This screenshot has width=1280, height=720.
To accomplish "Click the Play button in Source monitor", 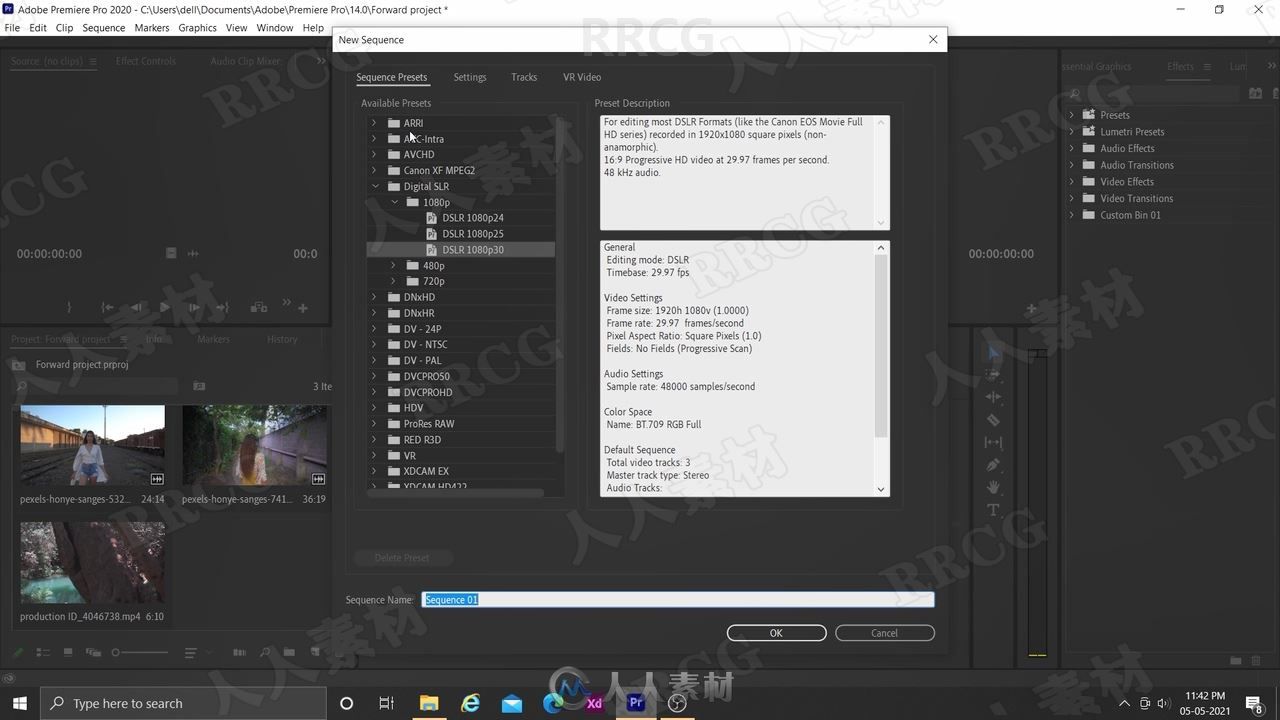I will coord(165,307).
